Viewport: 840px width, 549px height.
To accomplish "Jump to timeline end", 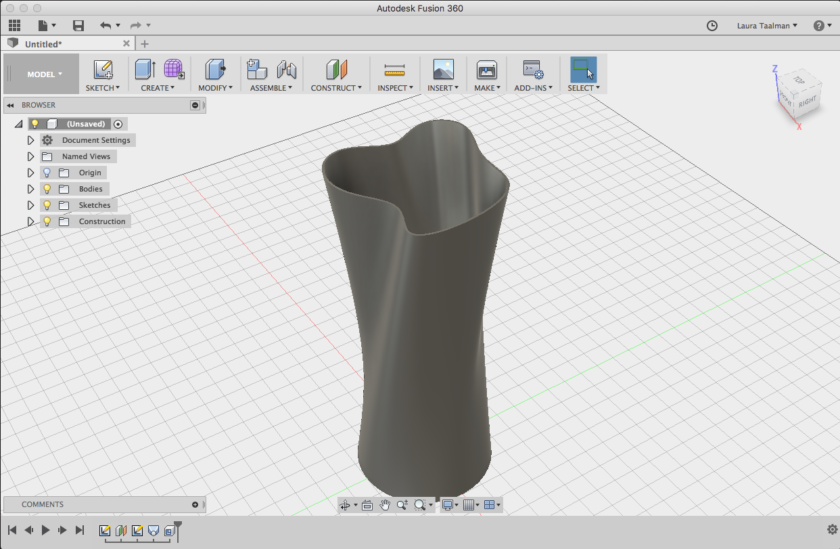I will tap(80, 530).
